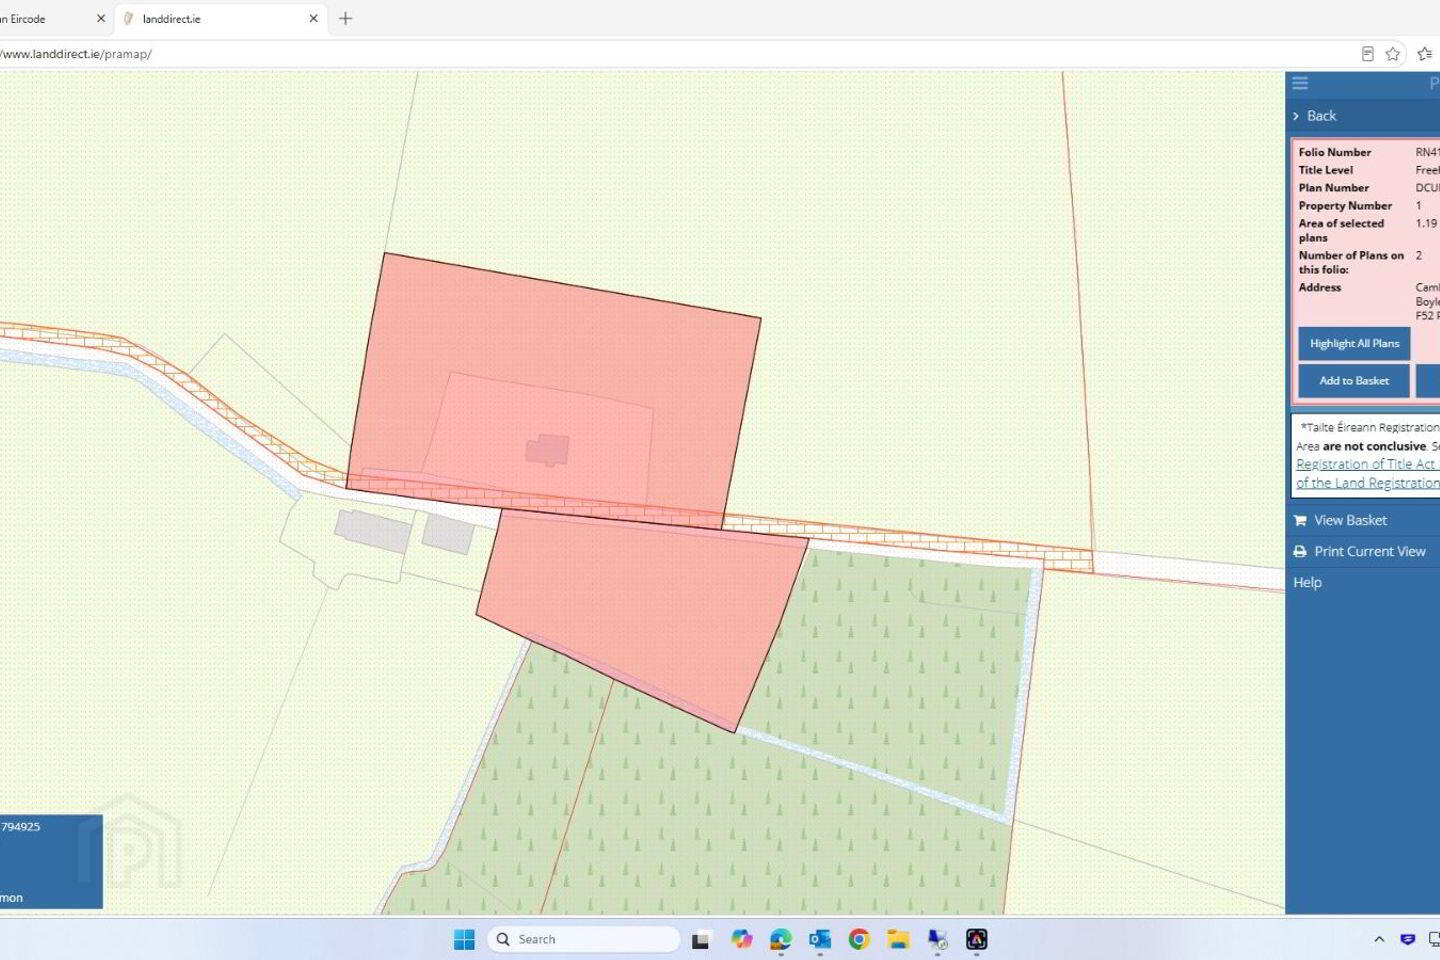The height and width of the screenshot is (960, 1440).
Task: Select Print Current View
Action: point(1369,551)
